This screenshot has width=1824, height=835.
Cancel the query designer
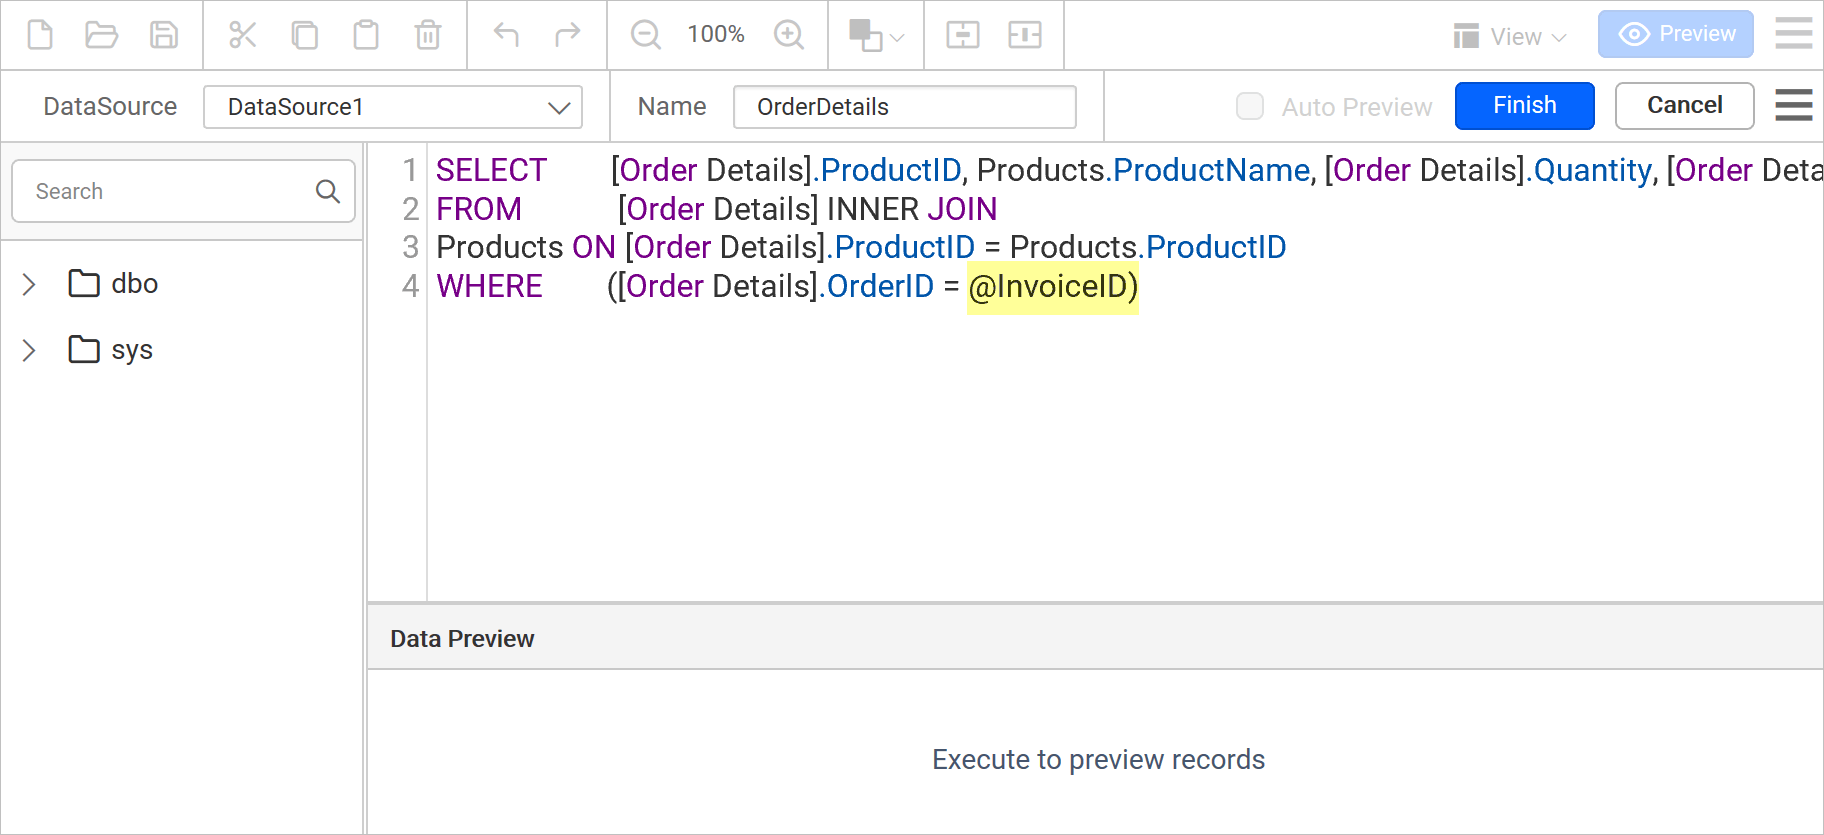tap(1685, 106)
